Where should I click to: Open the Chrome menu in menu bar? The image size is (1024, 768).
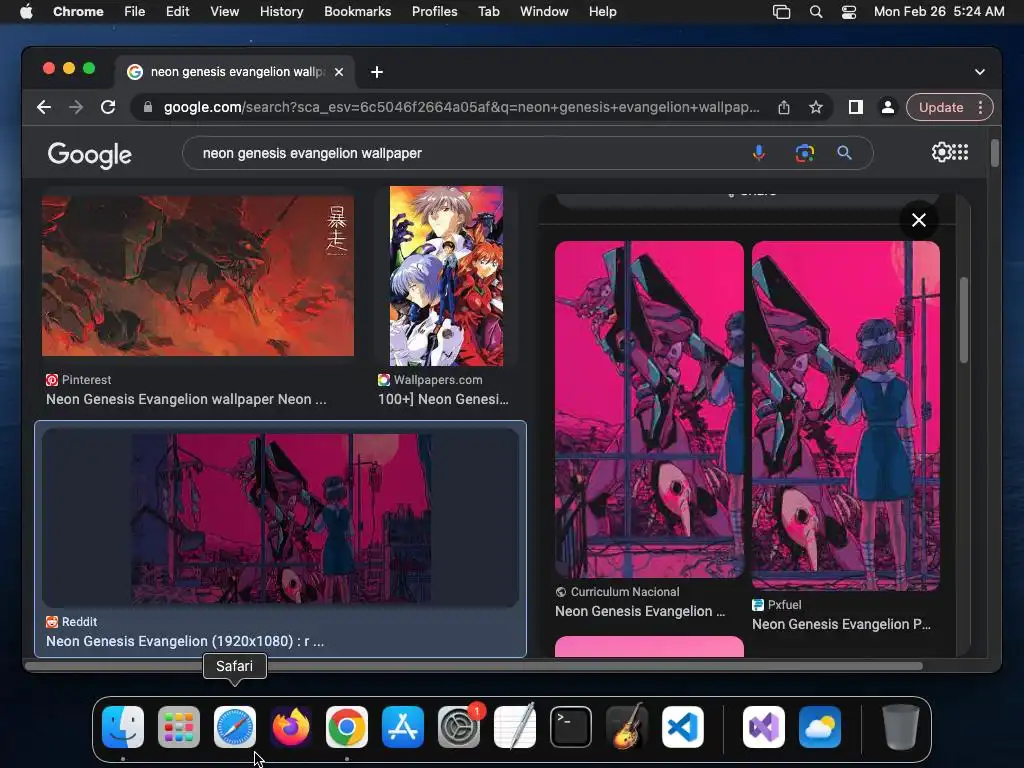pos(78,12)
